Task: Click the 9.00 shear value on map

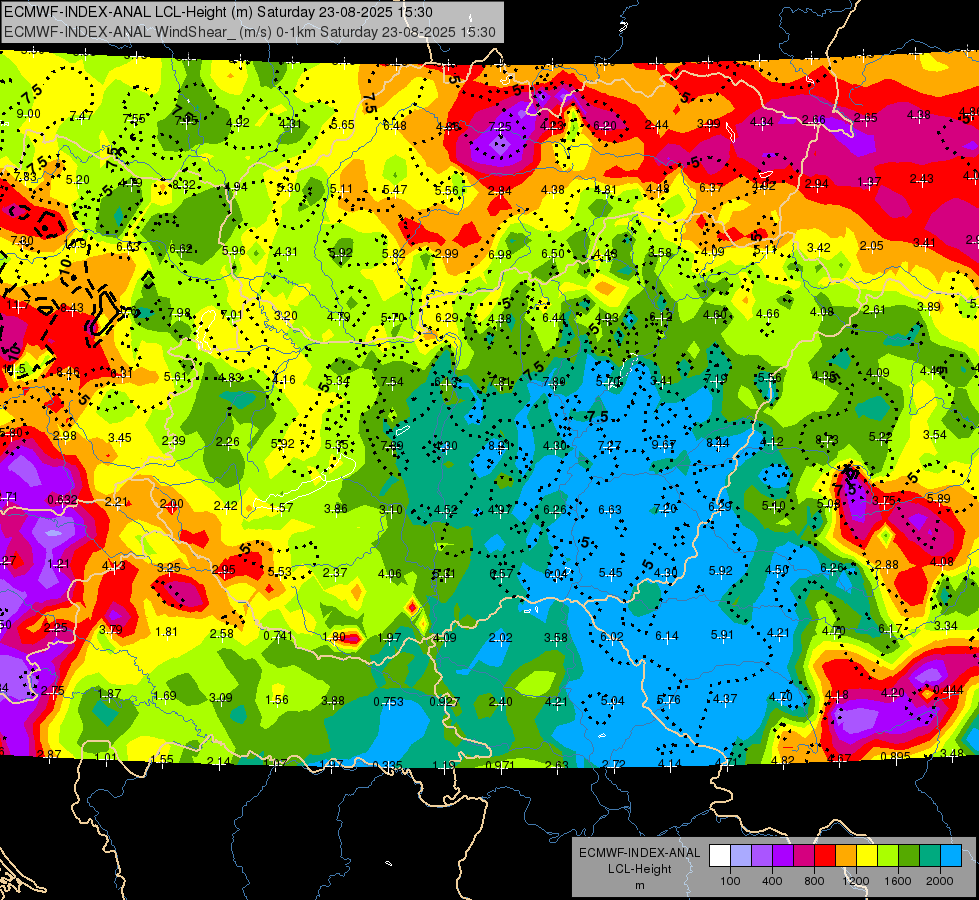Action: point(28,114)
